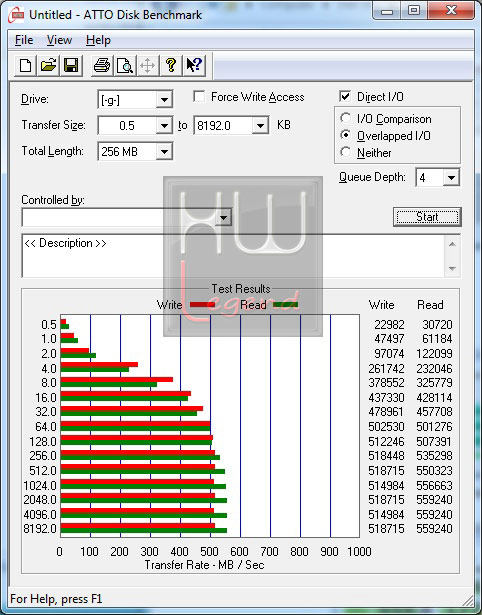The image size is (482, 615).
Task: Open Print Preview from the toolbar
Action: coord(125,65)
